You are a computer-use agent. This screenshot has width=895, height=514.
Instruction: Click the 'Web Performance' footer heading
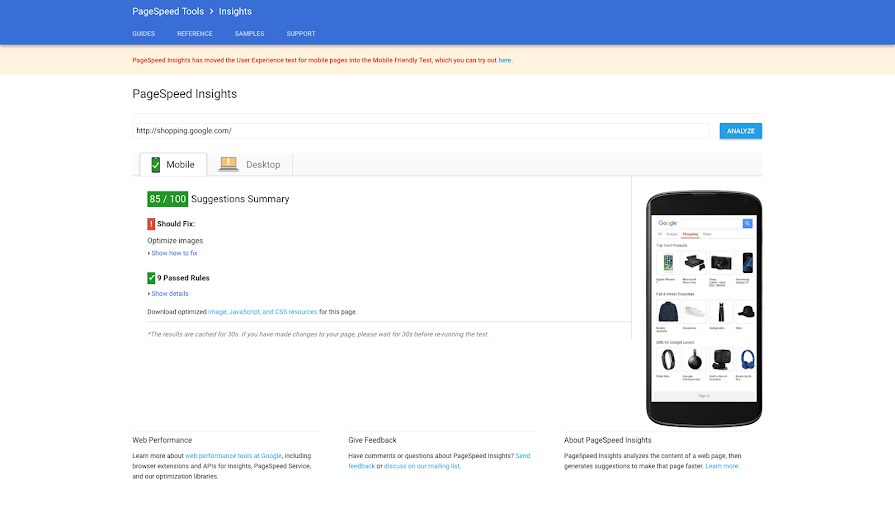click(x=162, y=440)
